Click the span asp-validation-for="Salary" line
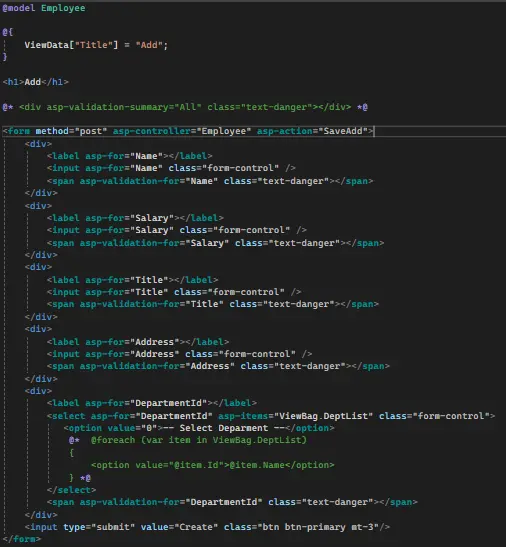The width and height of the screenshot is (506, 547). point(215,243)
